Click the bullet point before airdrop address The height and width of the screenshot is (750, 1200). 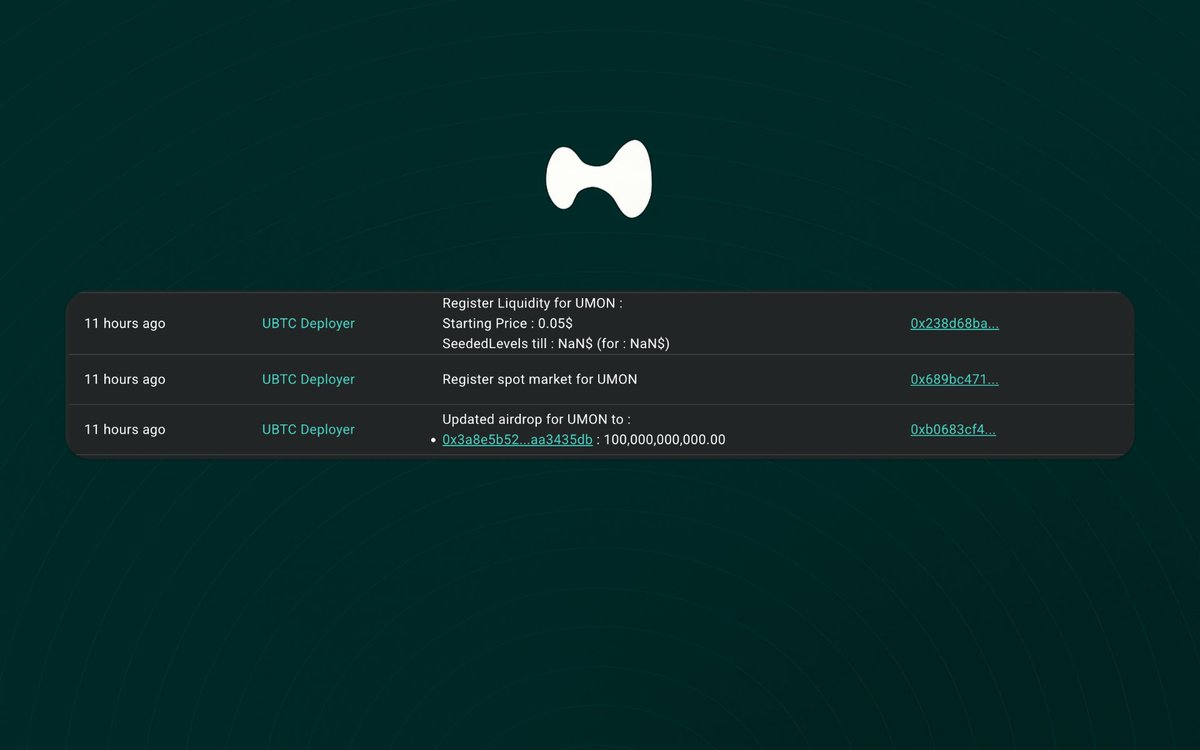(434, 440)
